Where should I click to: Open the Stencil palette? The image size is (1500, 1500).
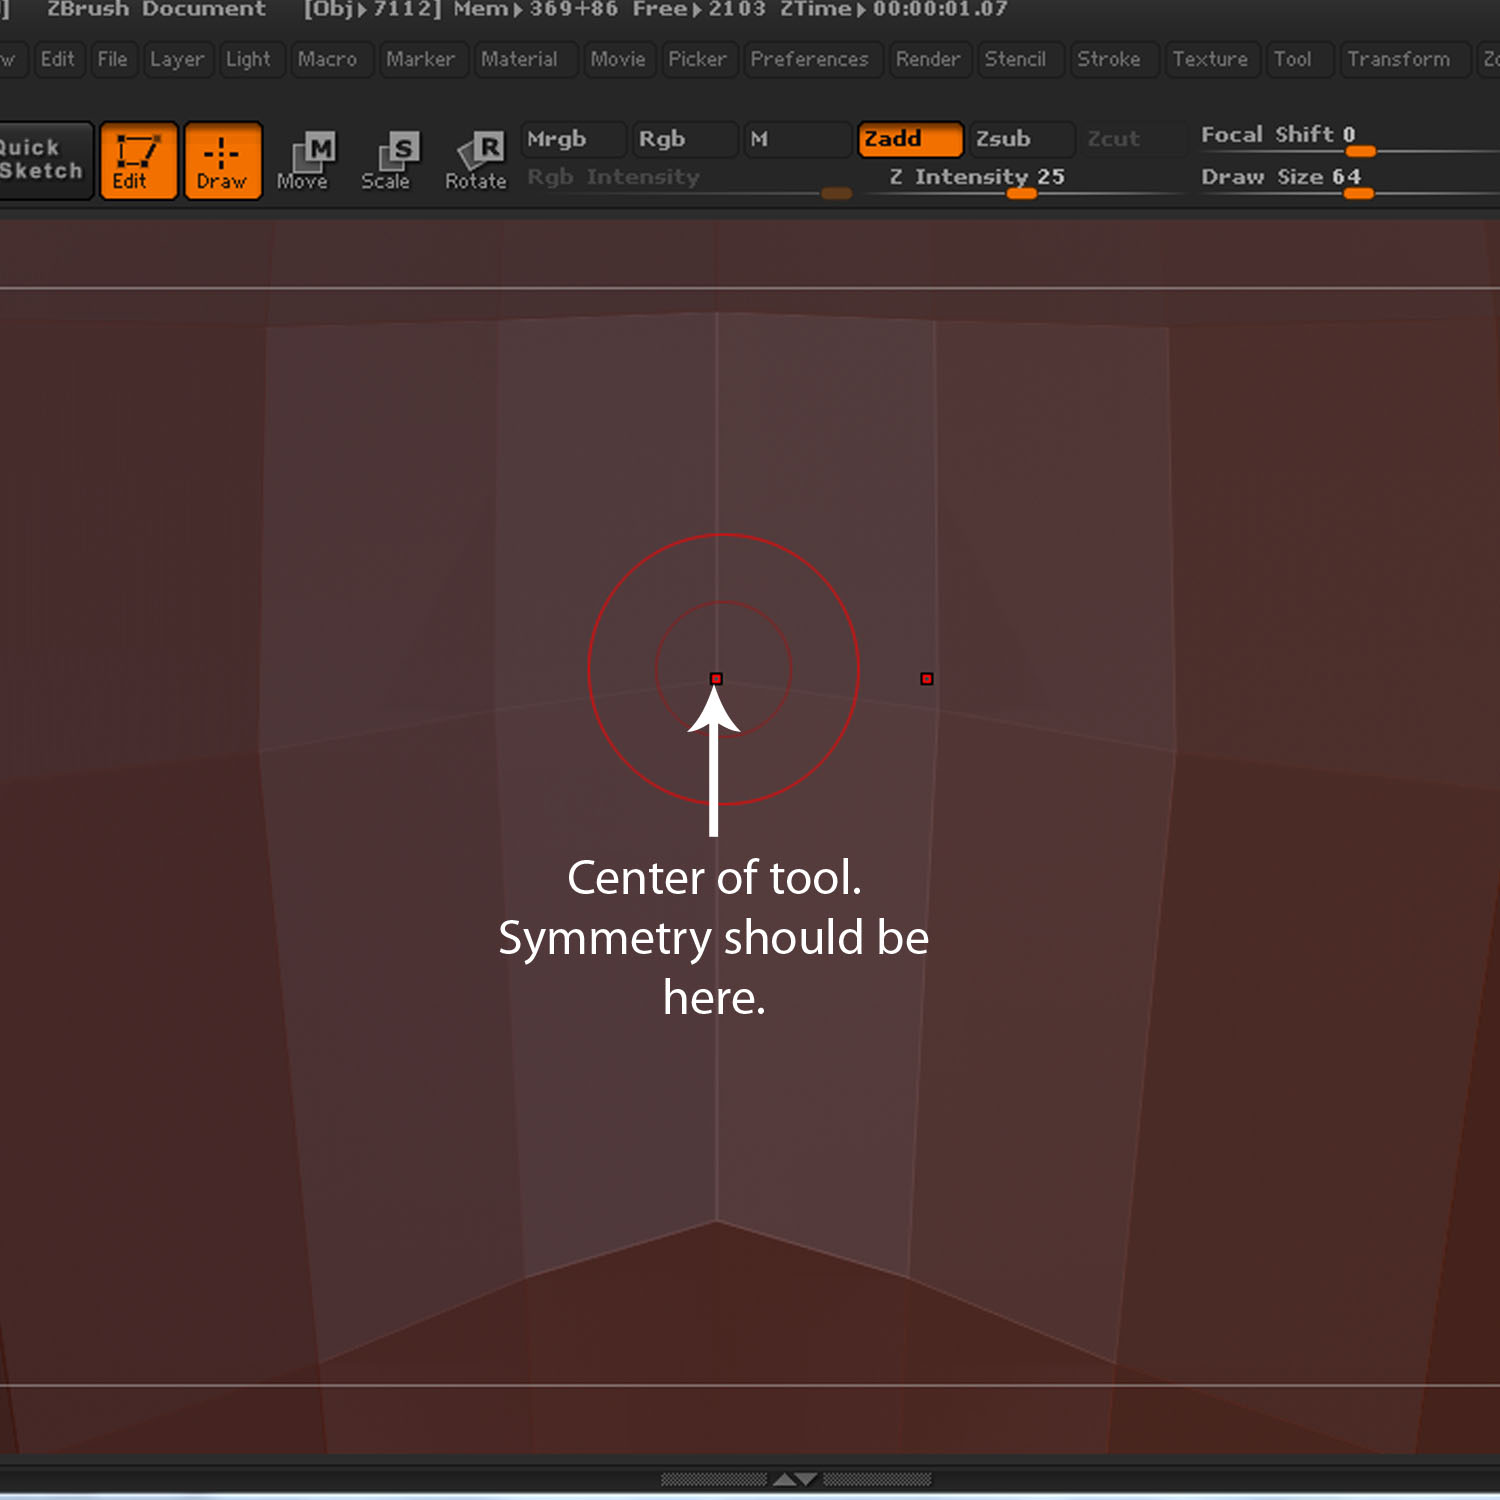click(x=1019, y=59)
